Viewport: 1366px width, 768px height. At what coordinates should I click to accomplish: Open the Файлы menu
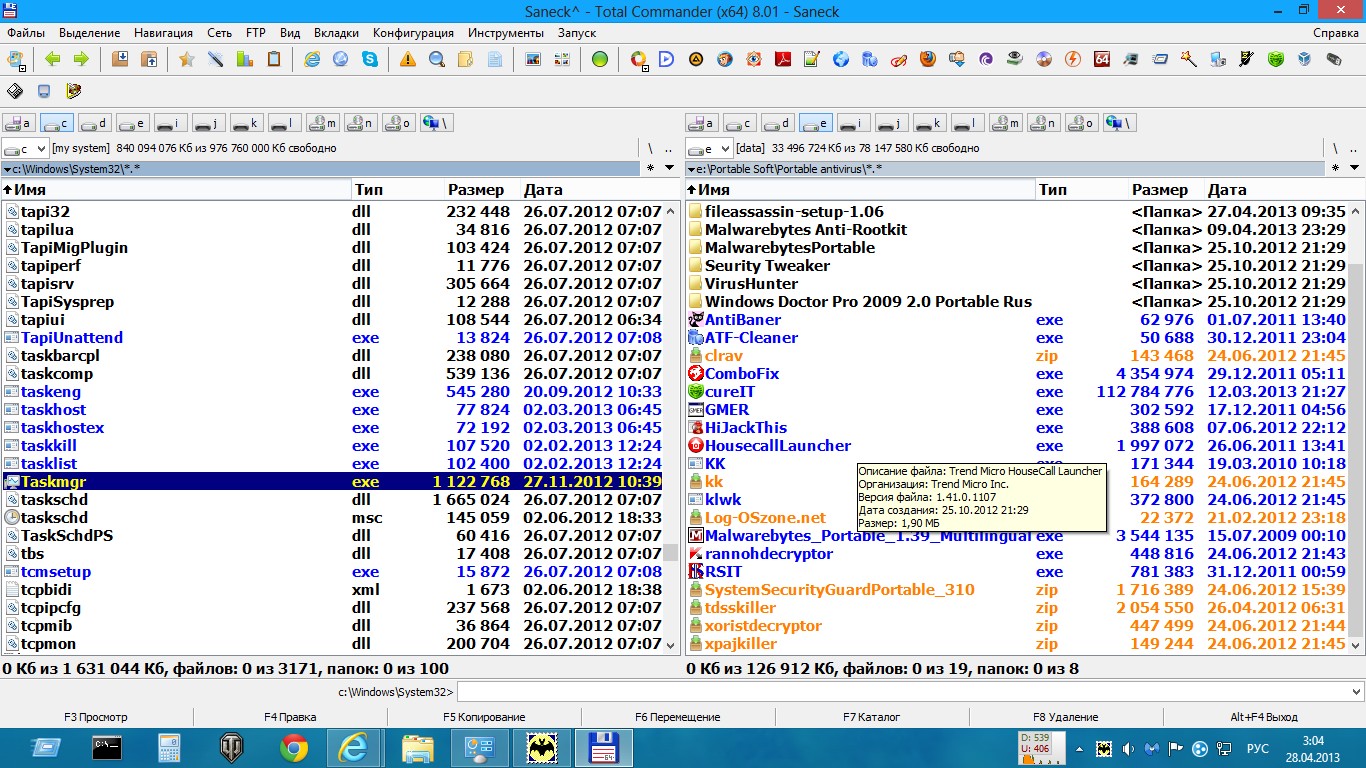[26, 33]
